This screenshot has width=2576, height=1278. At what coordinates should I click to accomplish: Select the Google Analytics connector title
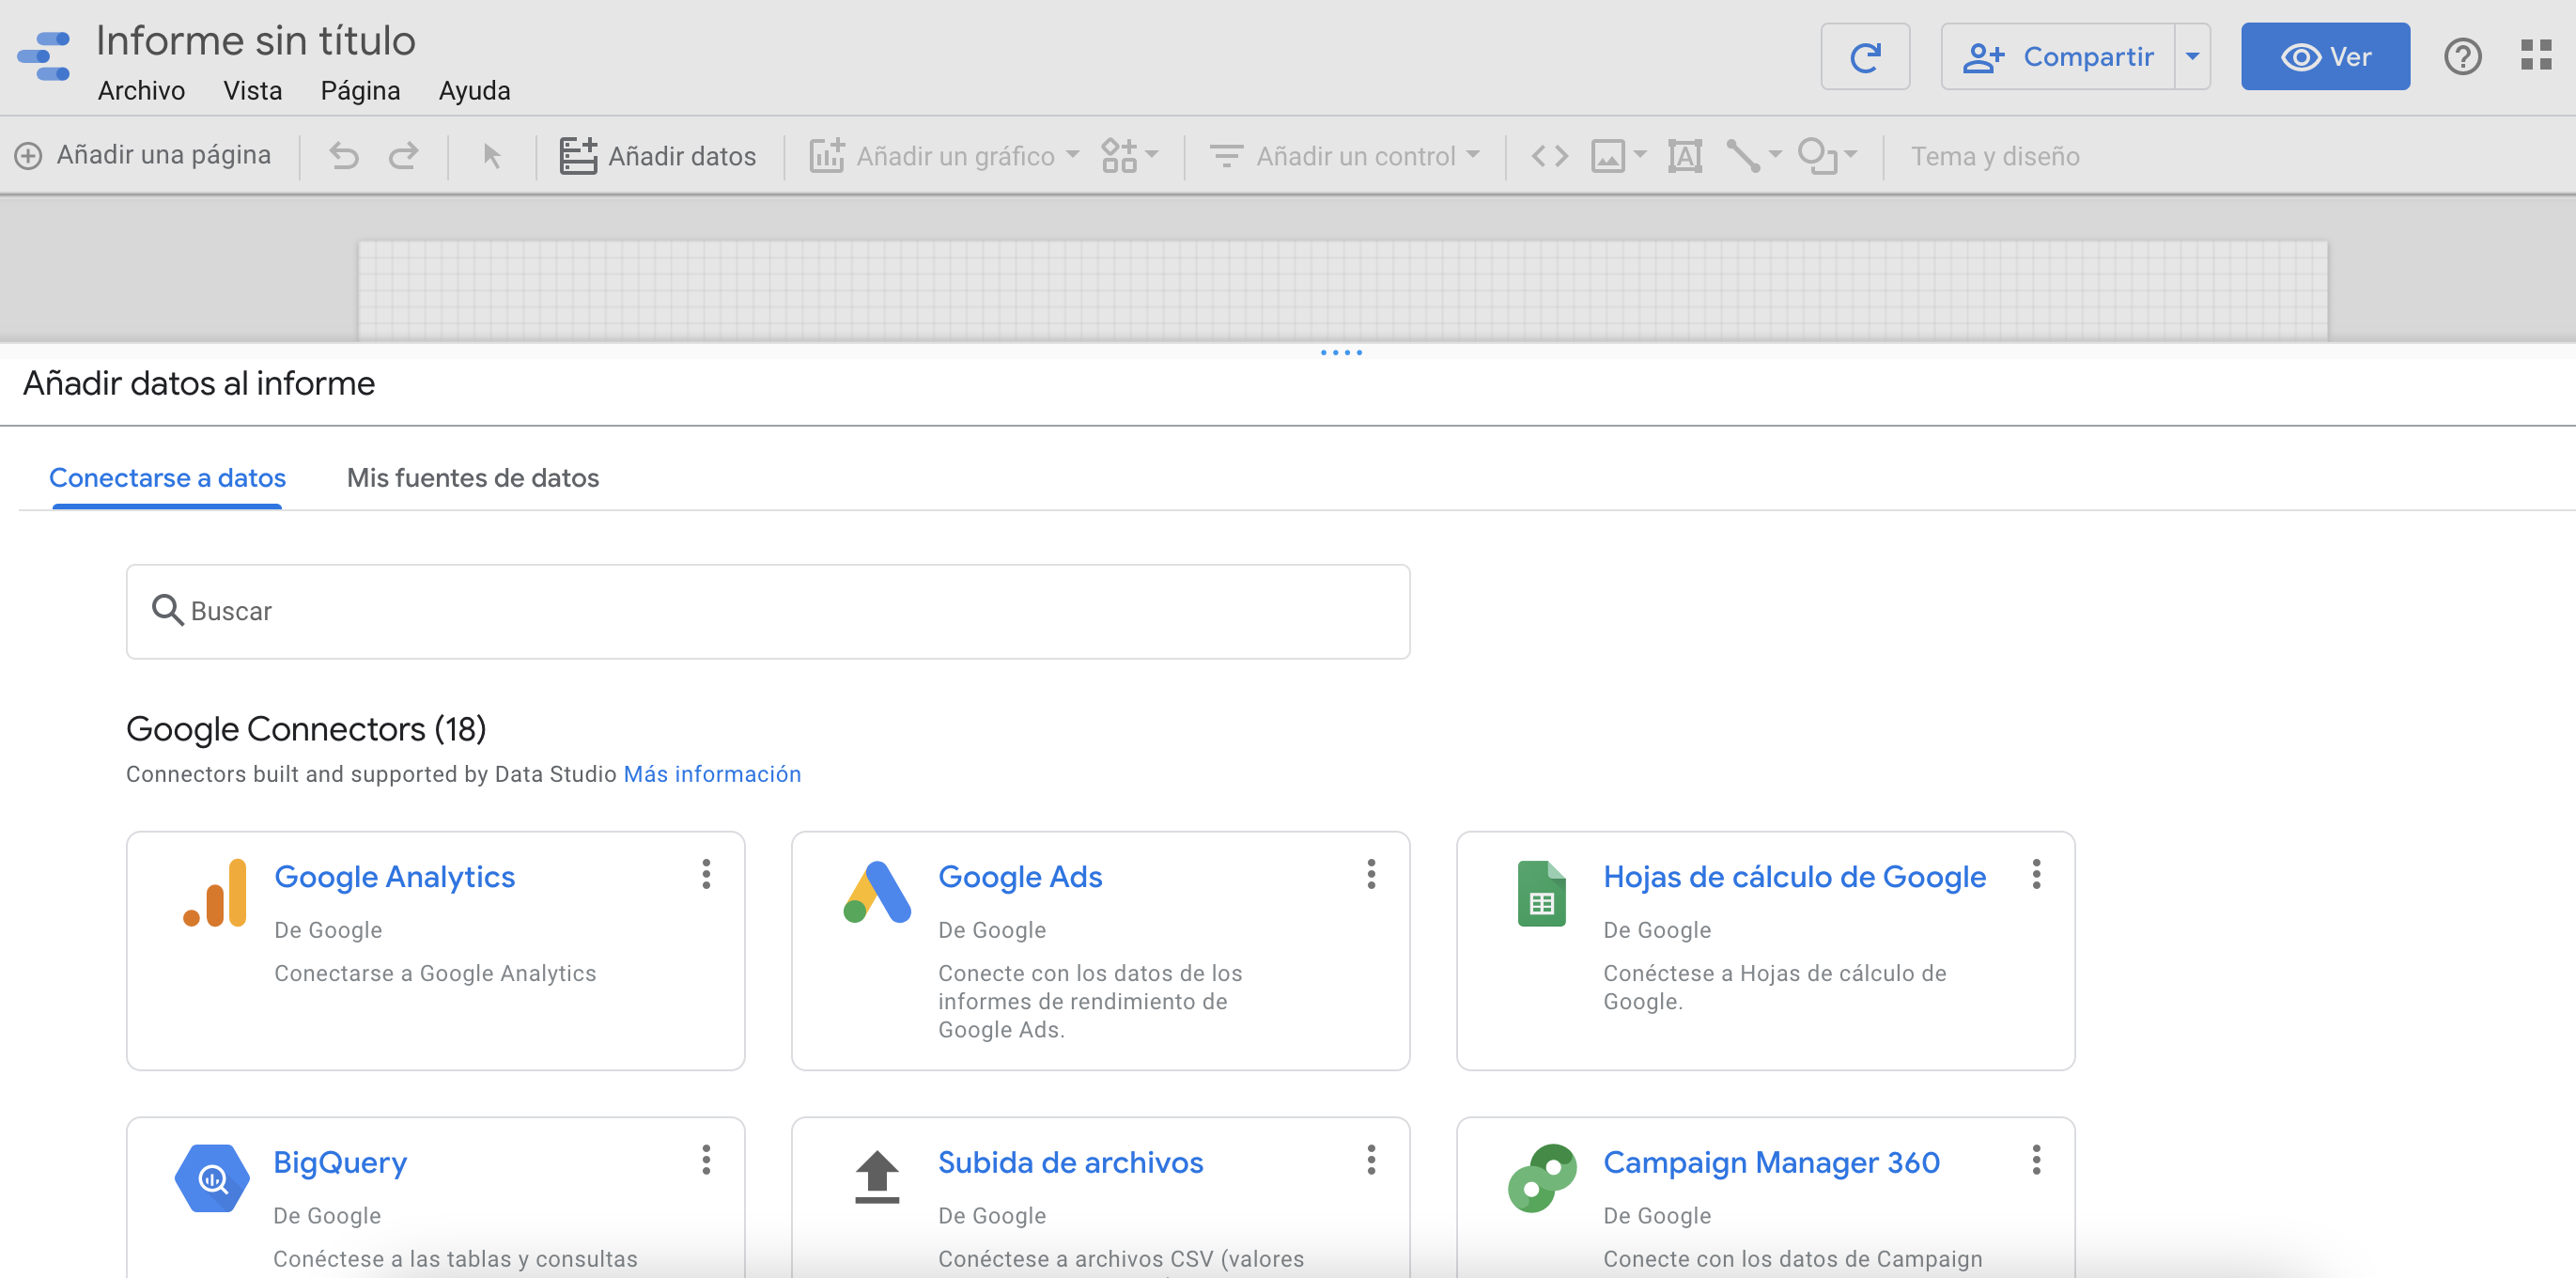394,877
